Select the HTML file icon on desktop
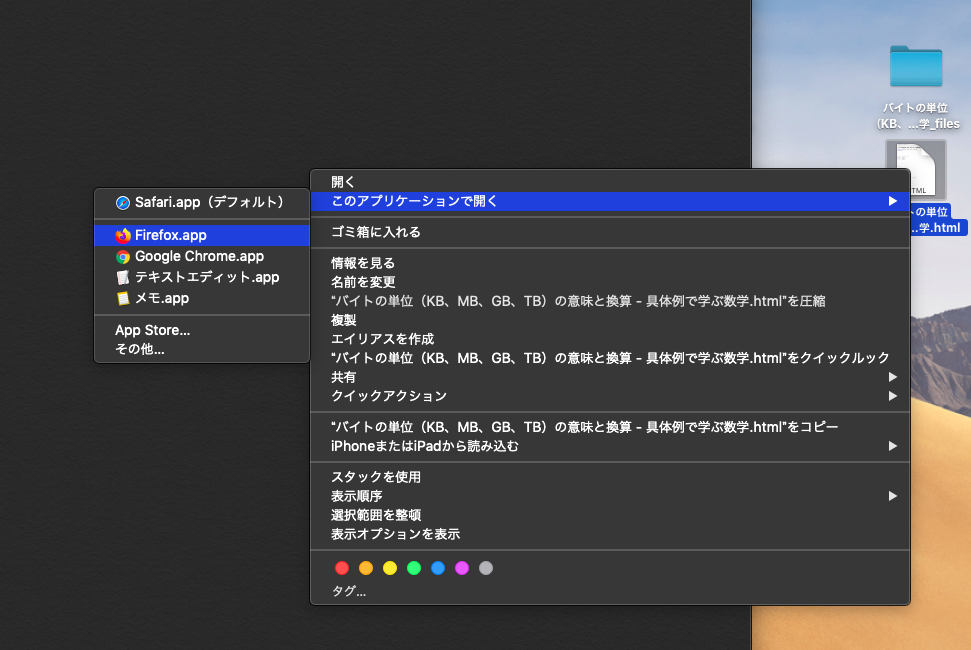971x650 pixels. point(915,169)
